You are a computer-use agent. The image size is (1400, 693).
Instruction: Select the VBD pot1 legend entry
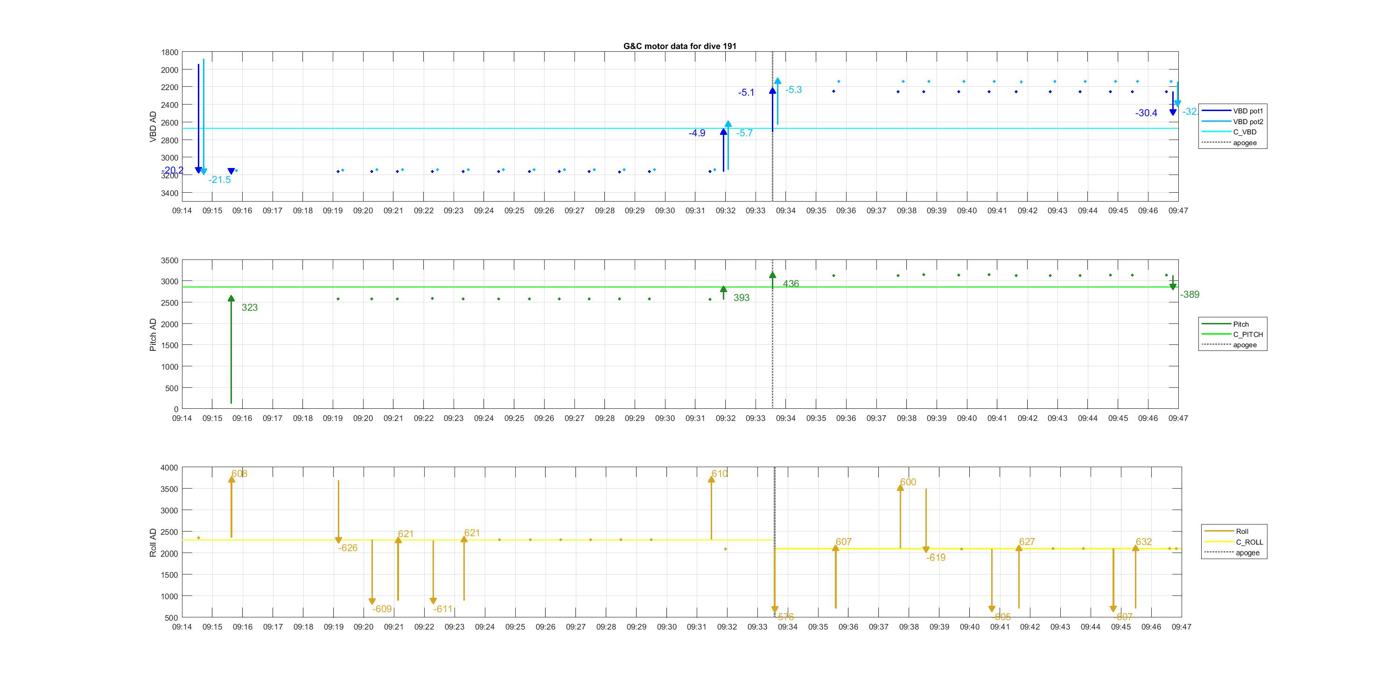1232,110
